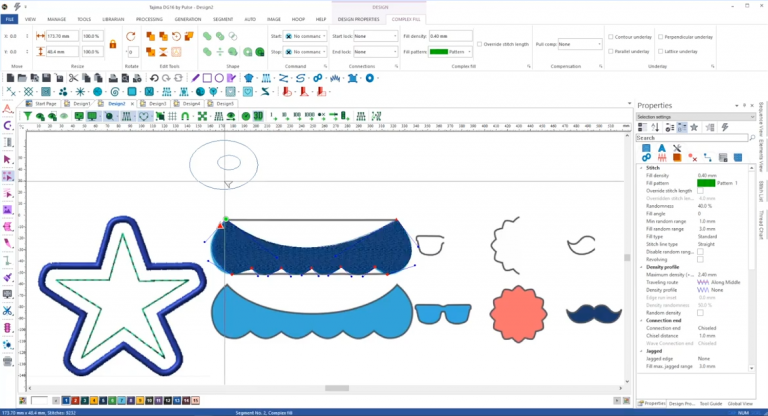The height and width of the screenshot is (416, 768).
Task: Click the green filter funnel icon
Action: point(28,116)
